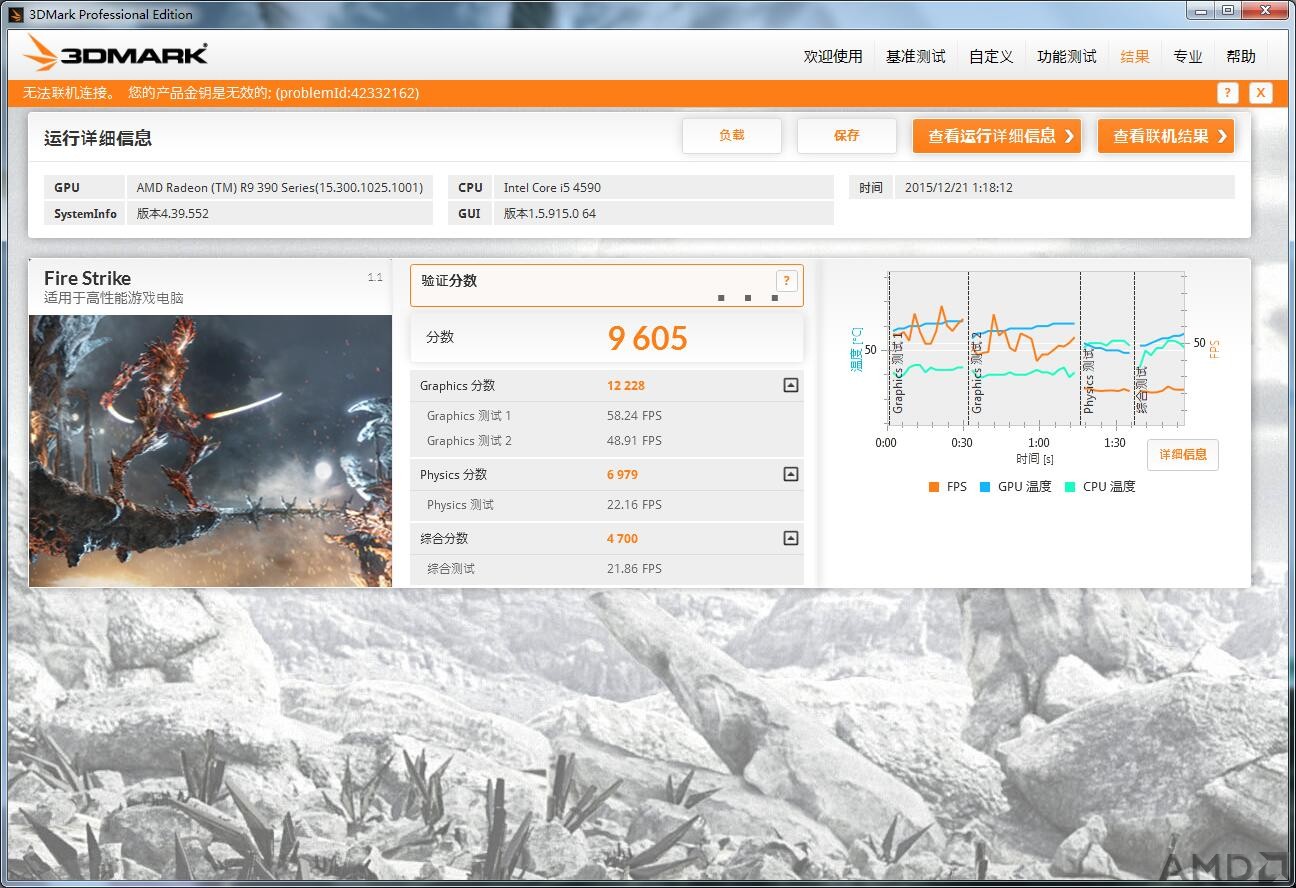Click the Graphics 测试 2 row label
This screenshot has width=1296, height=888.
pos(469,441)
